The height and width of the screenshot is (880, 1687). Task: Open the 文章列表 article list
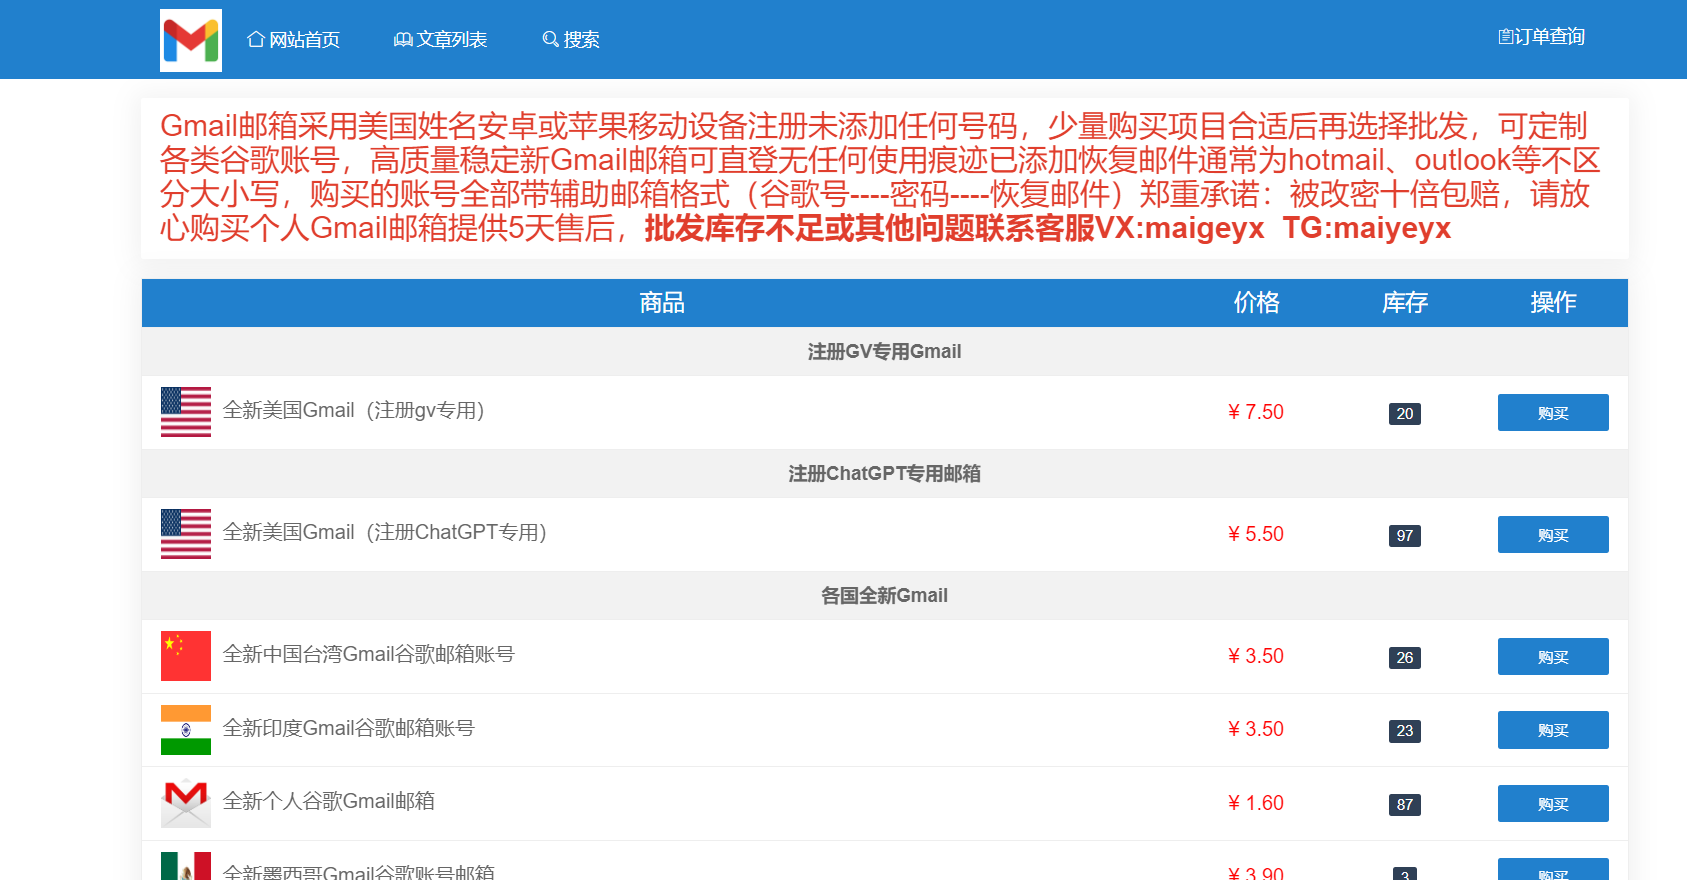441,40
